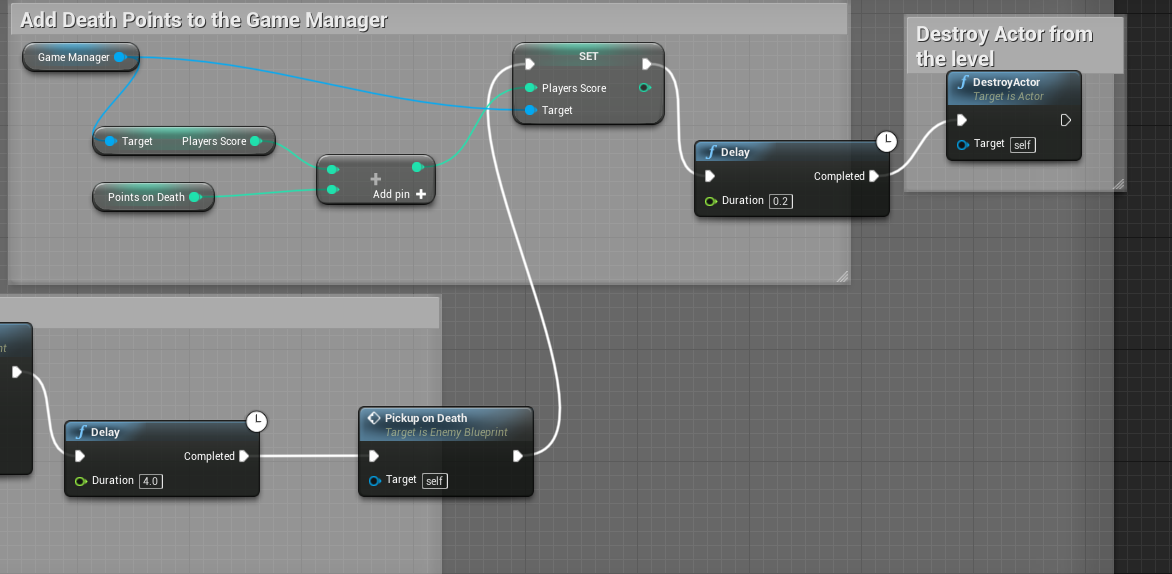Click the DestroyActor node title

pos(1006,82)
